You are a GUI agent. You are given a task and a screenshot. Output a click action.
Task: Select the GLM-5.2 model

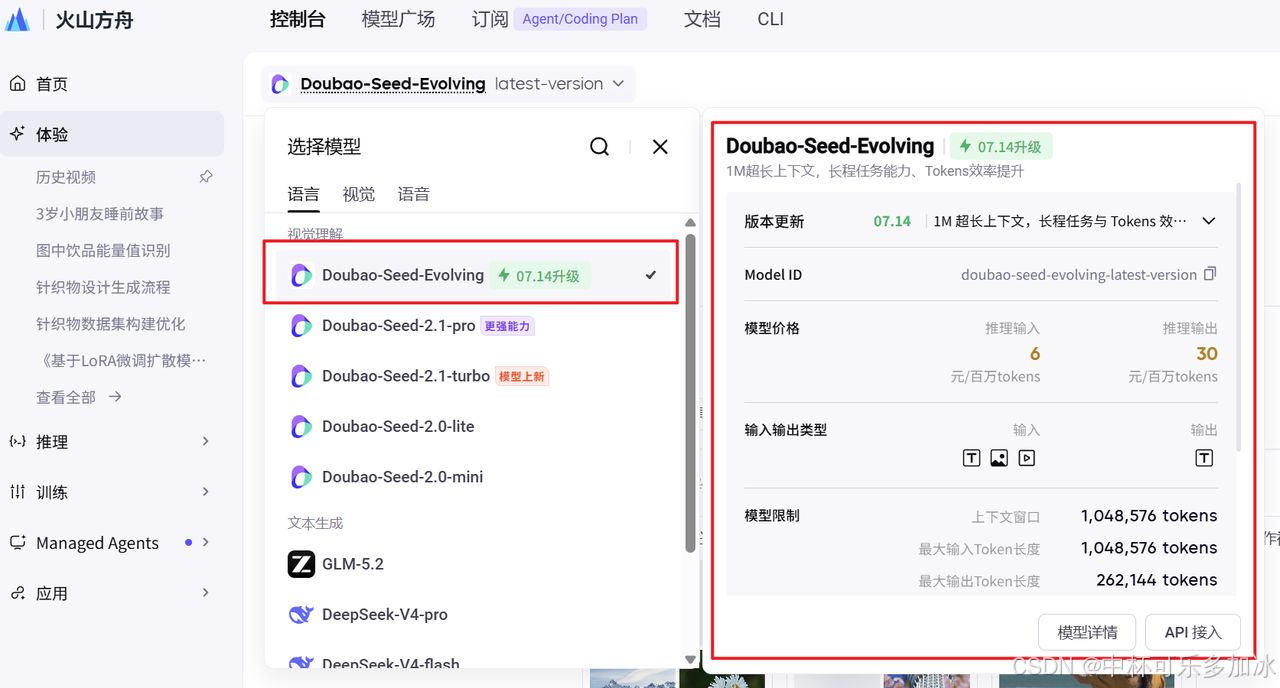click(474, 564)
